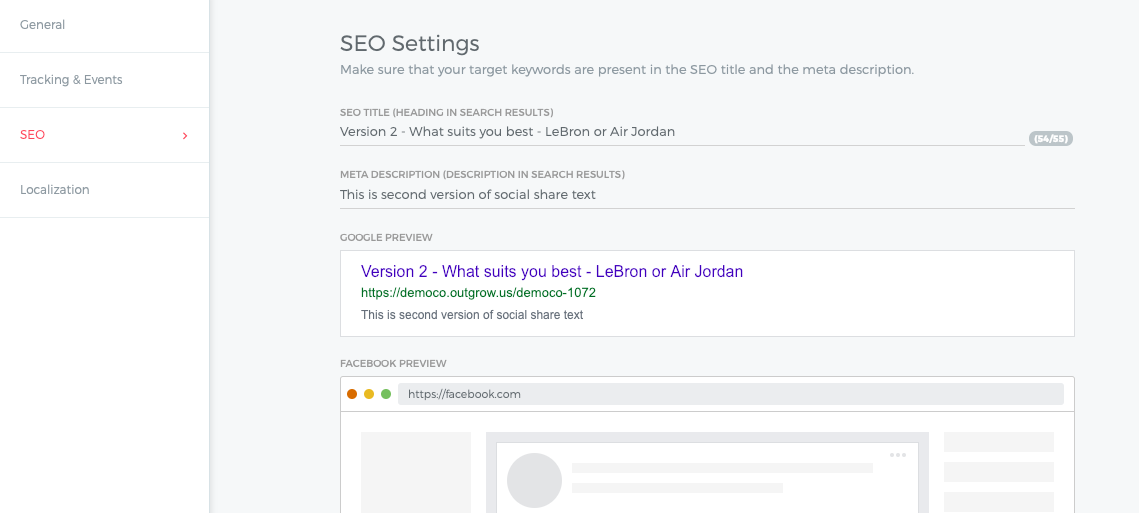Screen dimensions: 1139x513
Task: Click the green democo.outgrow.us preview URL
Action: click(x=478, y=293)
